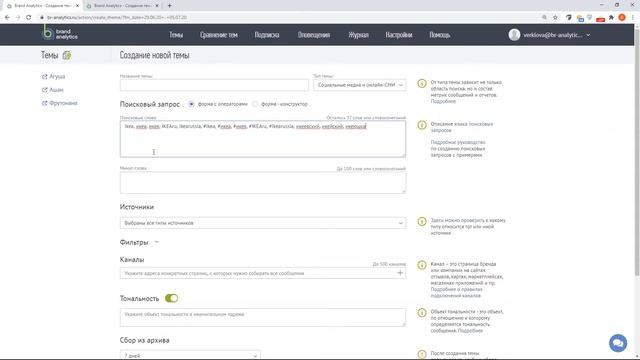Select the constructor form radio button
The image size is (640, 360).
click(x=255, y=104)
